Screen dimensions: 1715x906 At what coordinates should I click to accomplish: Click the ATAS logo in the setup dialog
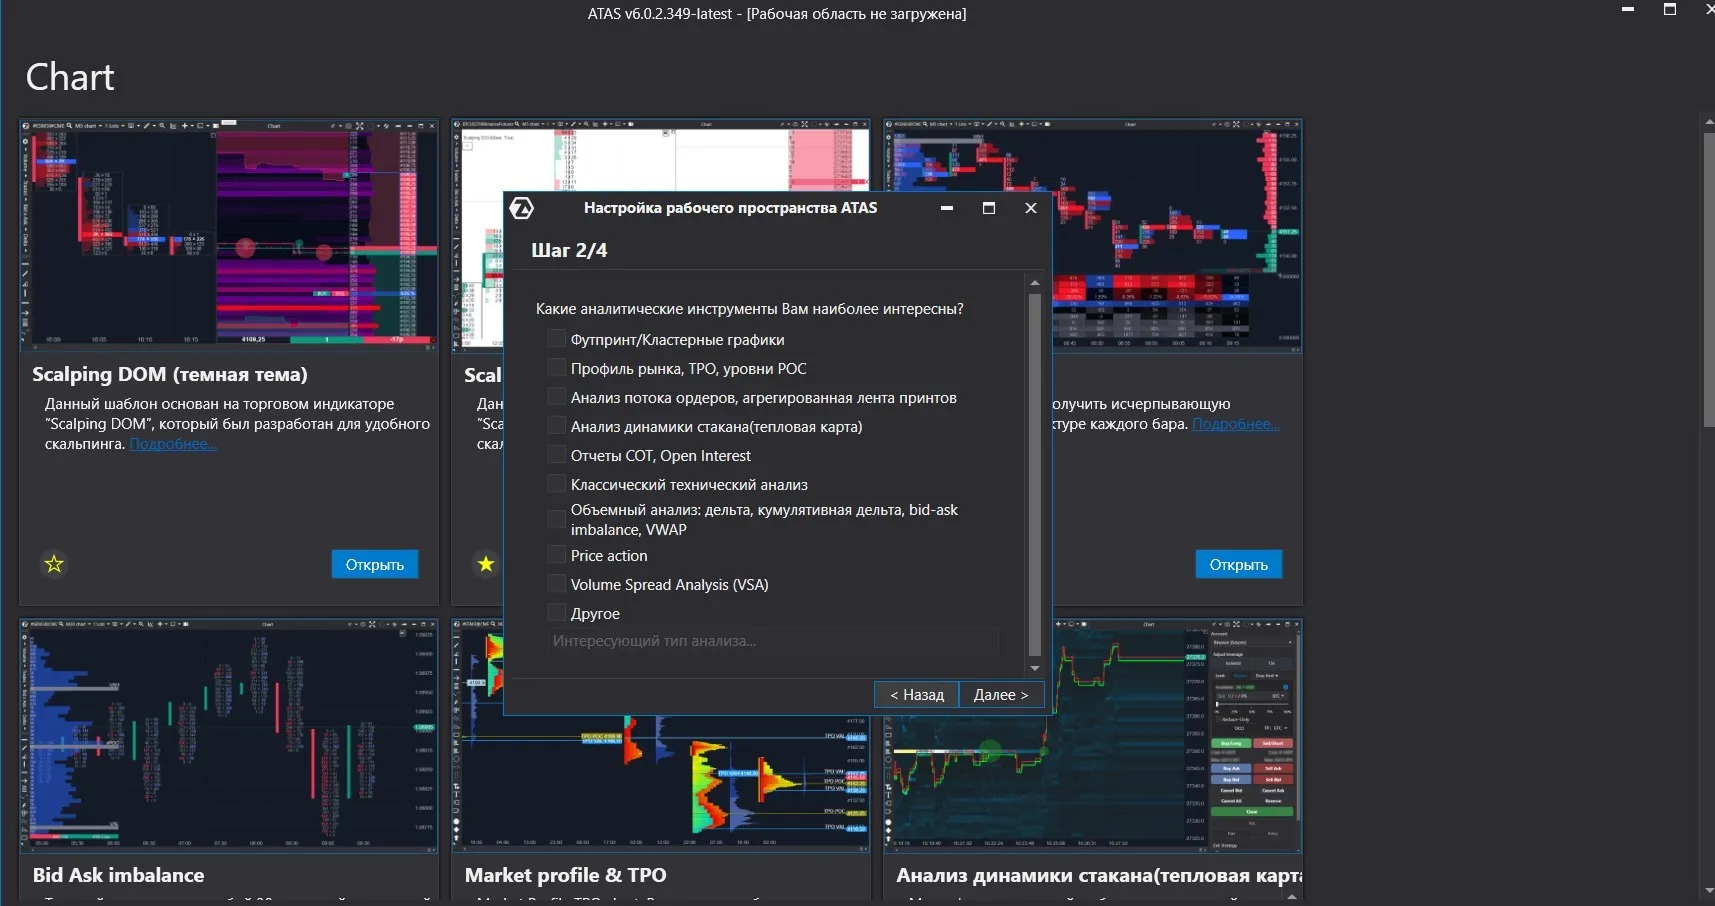point(522,208)
